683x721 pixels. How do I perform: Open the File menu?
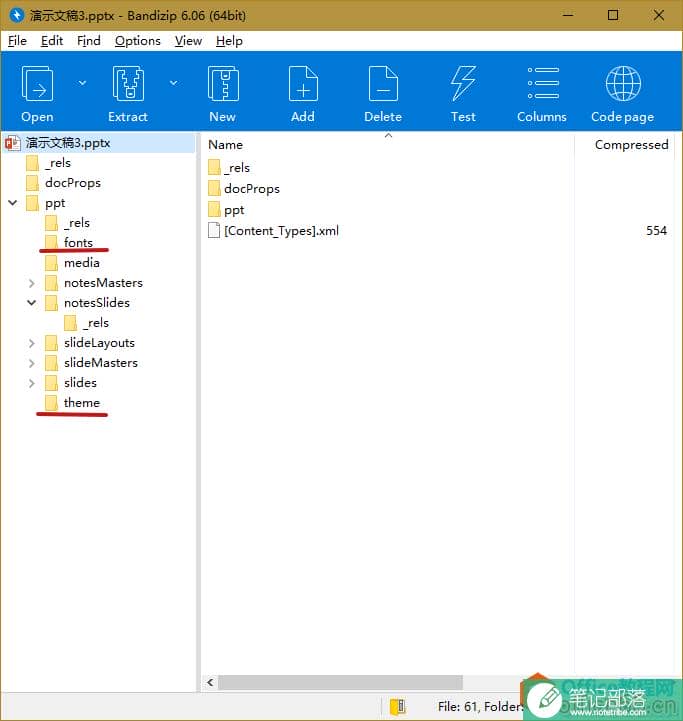click(x=17, y=41)
